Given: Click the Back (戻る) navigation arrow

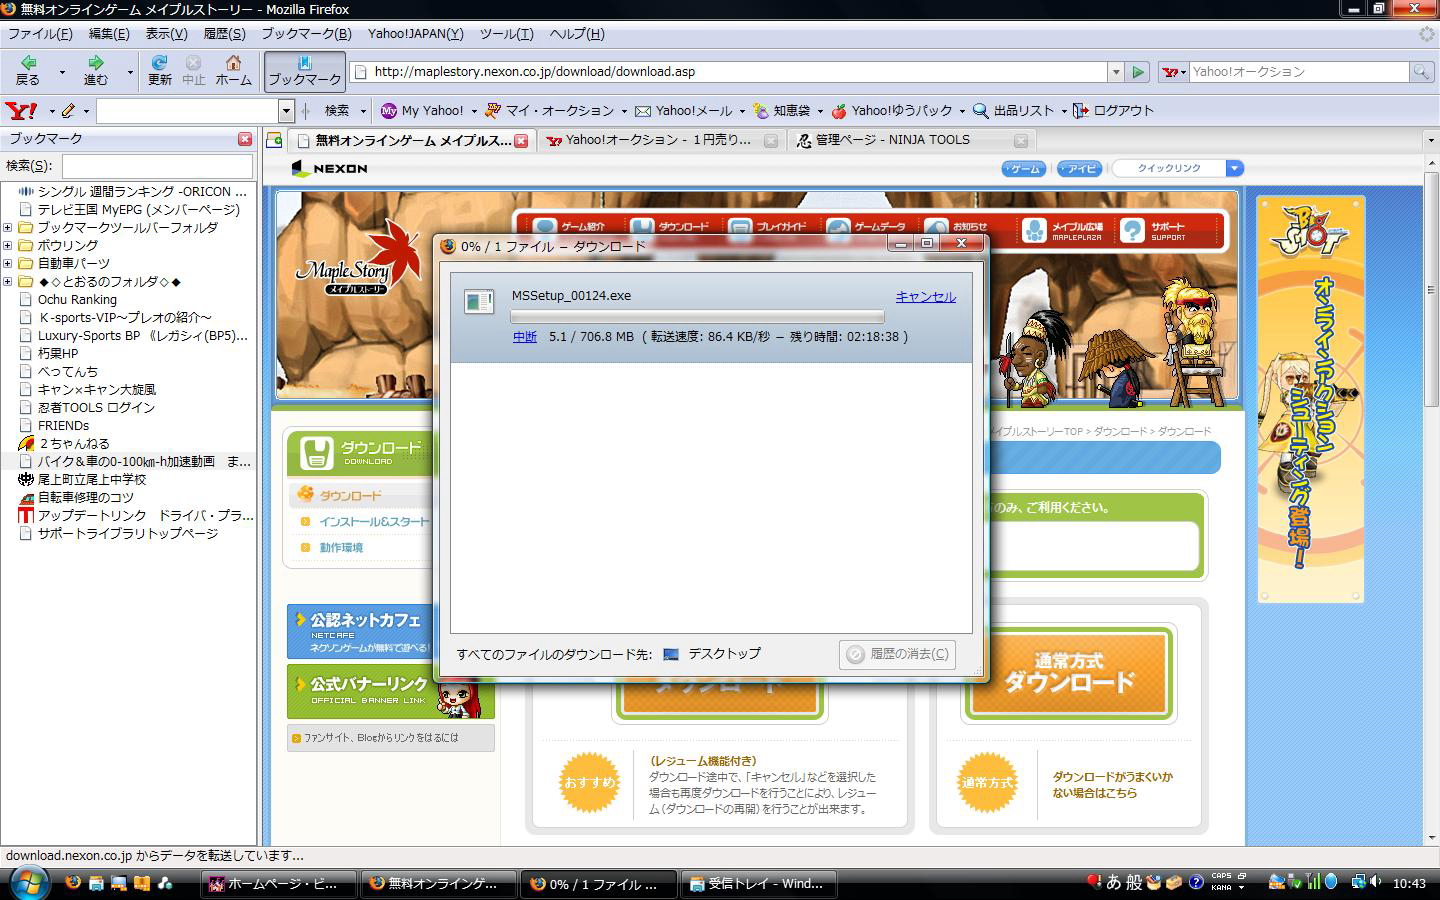Looking at the screenshot, I should click(28, 70).
